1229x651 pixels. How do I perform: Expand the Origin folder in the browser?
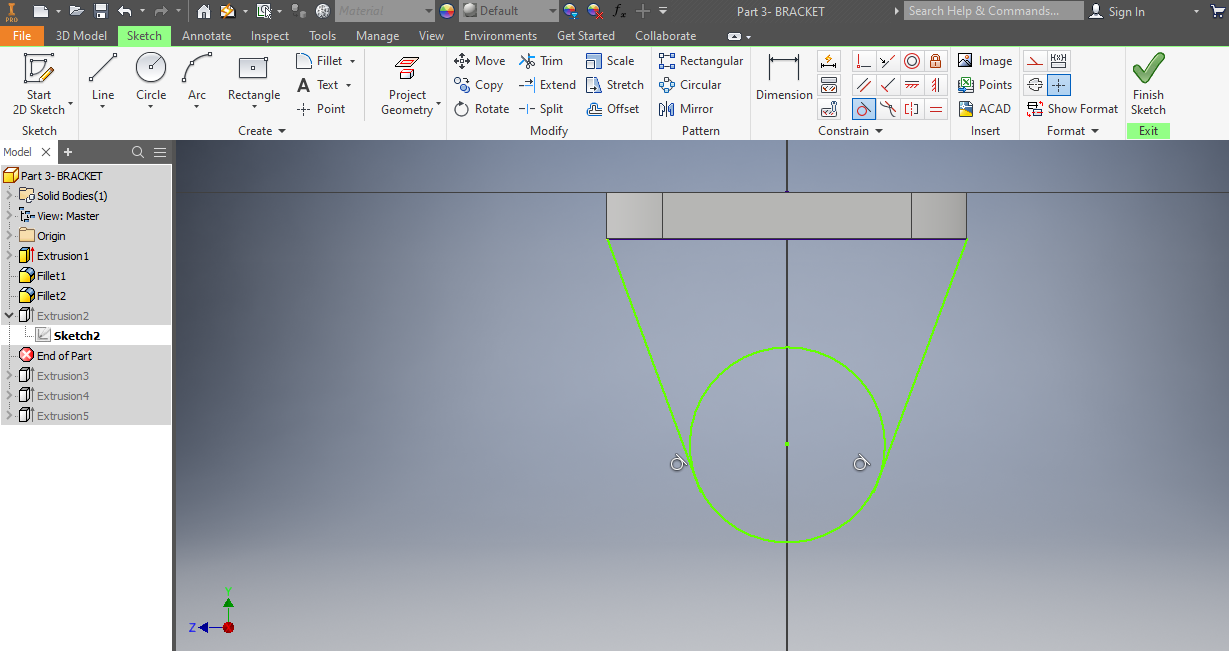pos(8,235)
